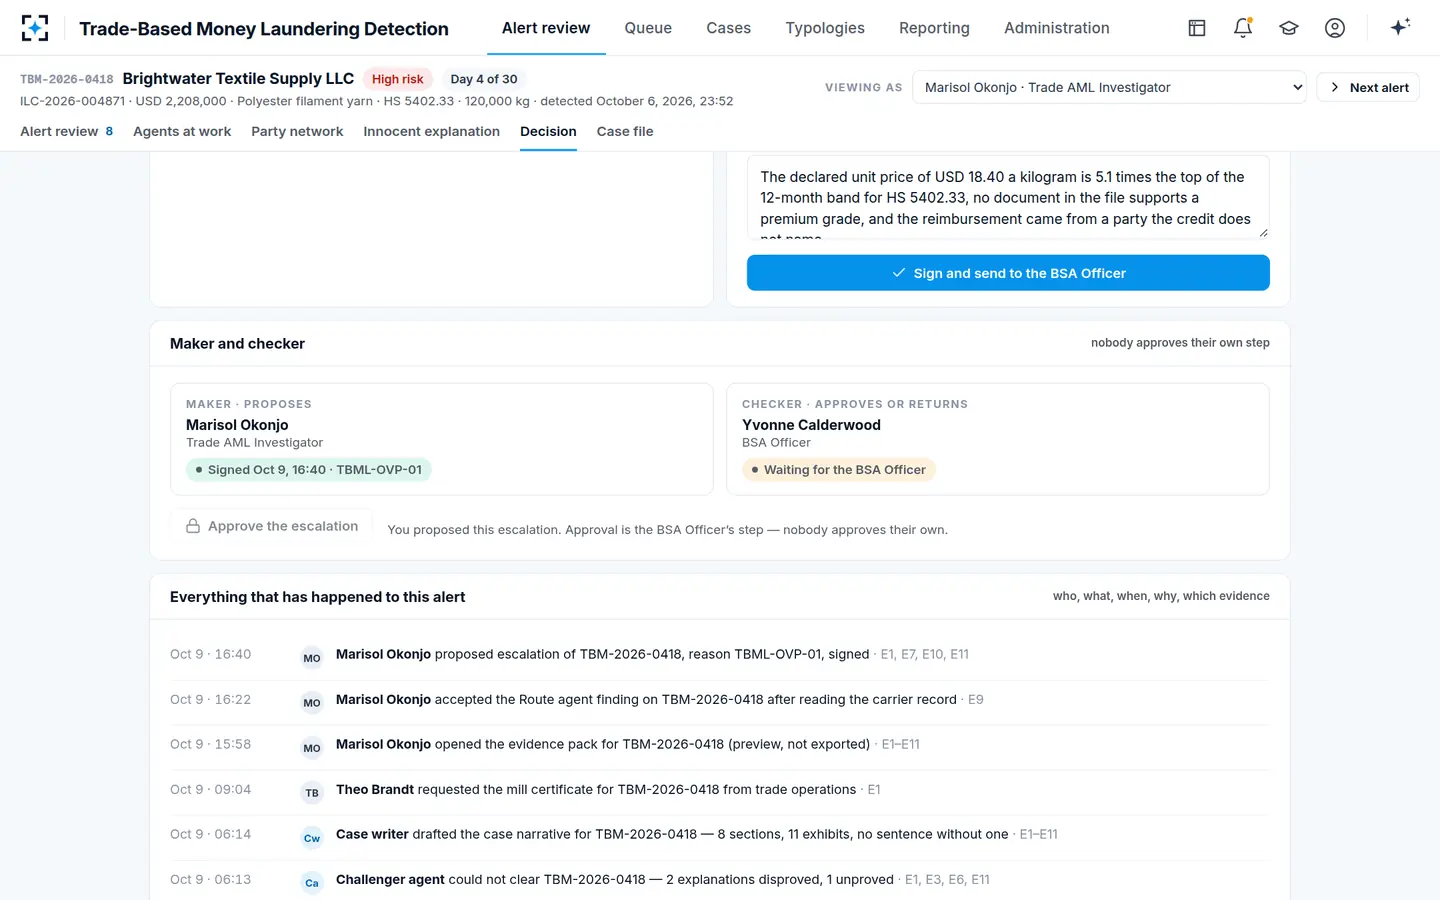This screenshot has width=1440, height=900.
Task: Open the layout panel icon
Action: click(1197, 28)
